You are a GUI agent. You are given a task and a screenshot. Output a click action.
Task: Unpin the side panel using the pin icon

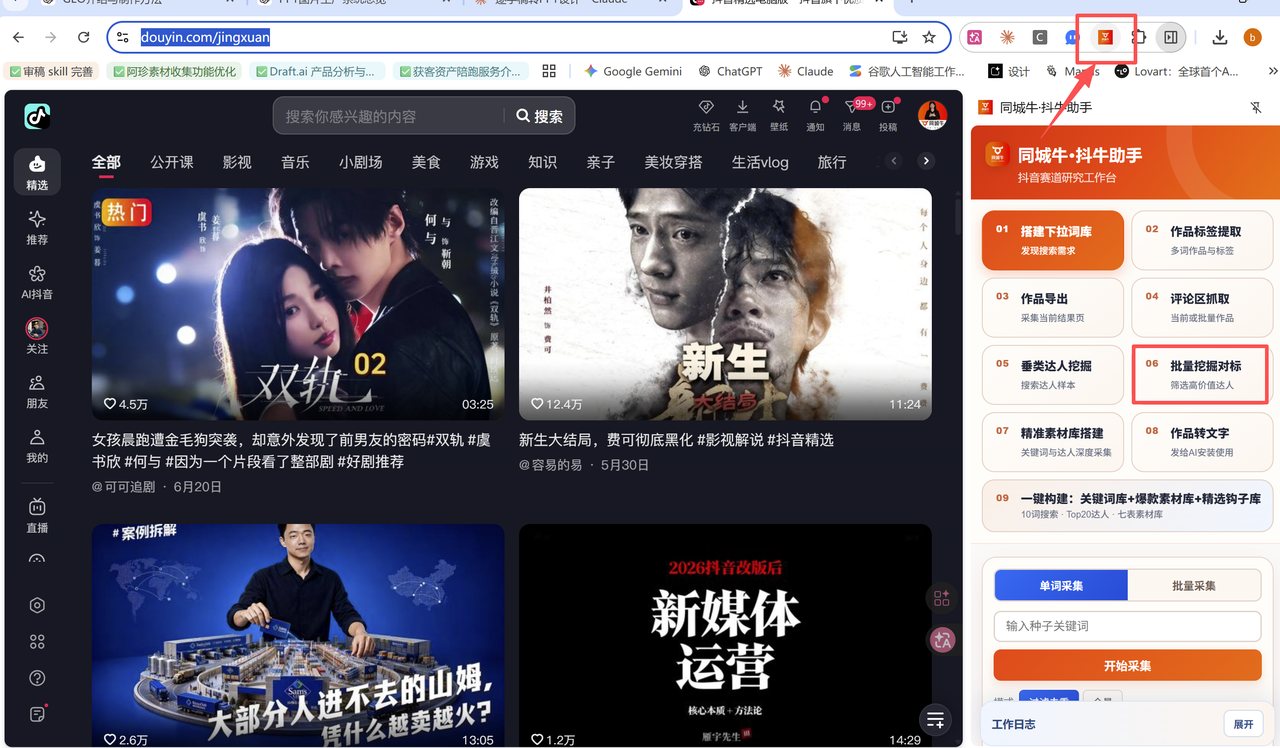pyautogui.click(x=1256, y=107)
